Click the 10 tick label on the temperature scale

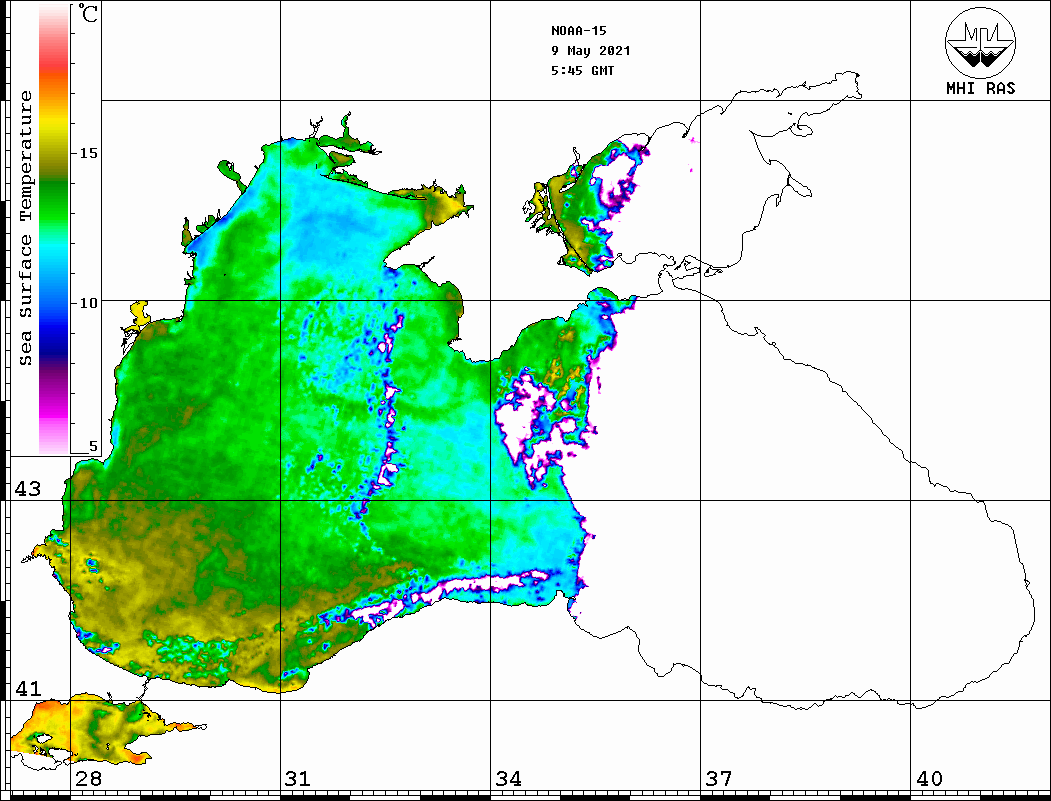[89, 302]
